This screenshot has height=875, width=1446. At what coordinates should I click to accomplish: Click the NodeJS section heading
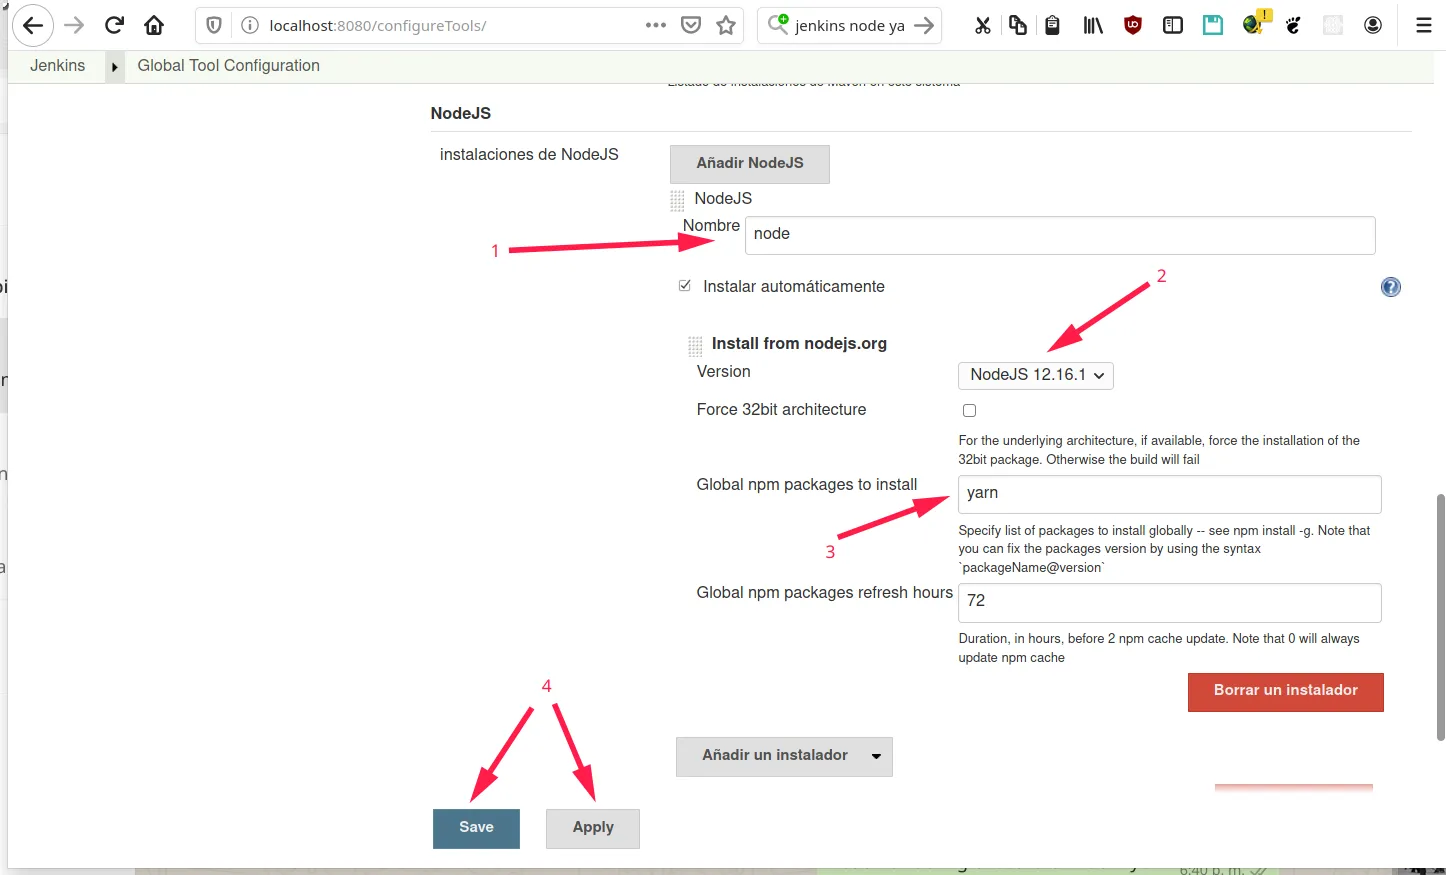pyautogui.click(x=461, y=114)
